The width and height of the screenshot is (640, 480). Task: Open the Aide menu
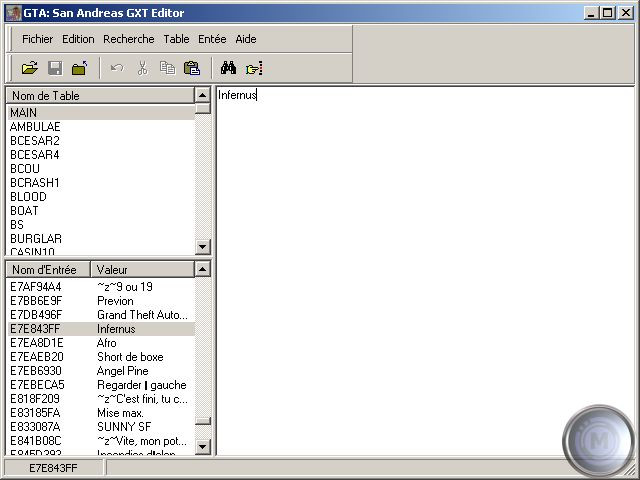pos(246,39)
